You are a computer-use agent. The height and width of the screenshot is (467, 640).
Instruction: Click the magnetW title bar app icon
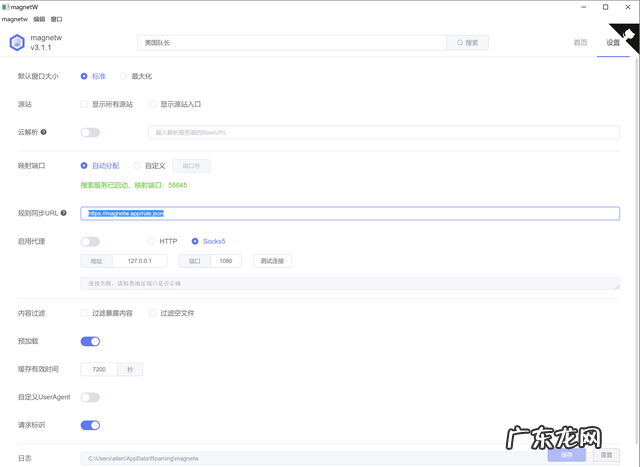5,7
